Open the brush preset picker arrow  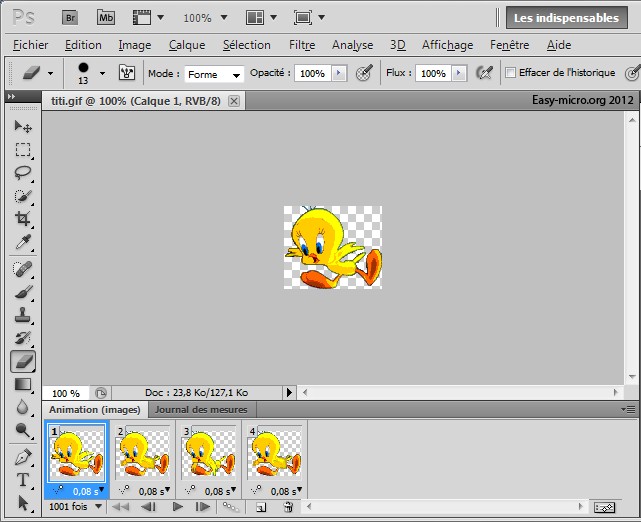[x=102, y=74]
